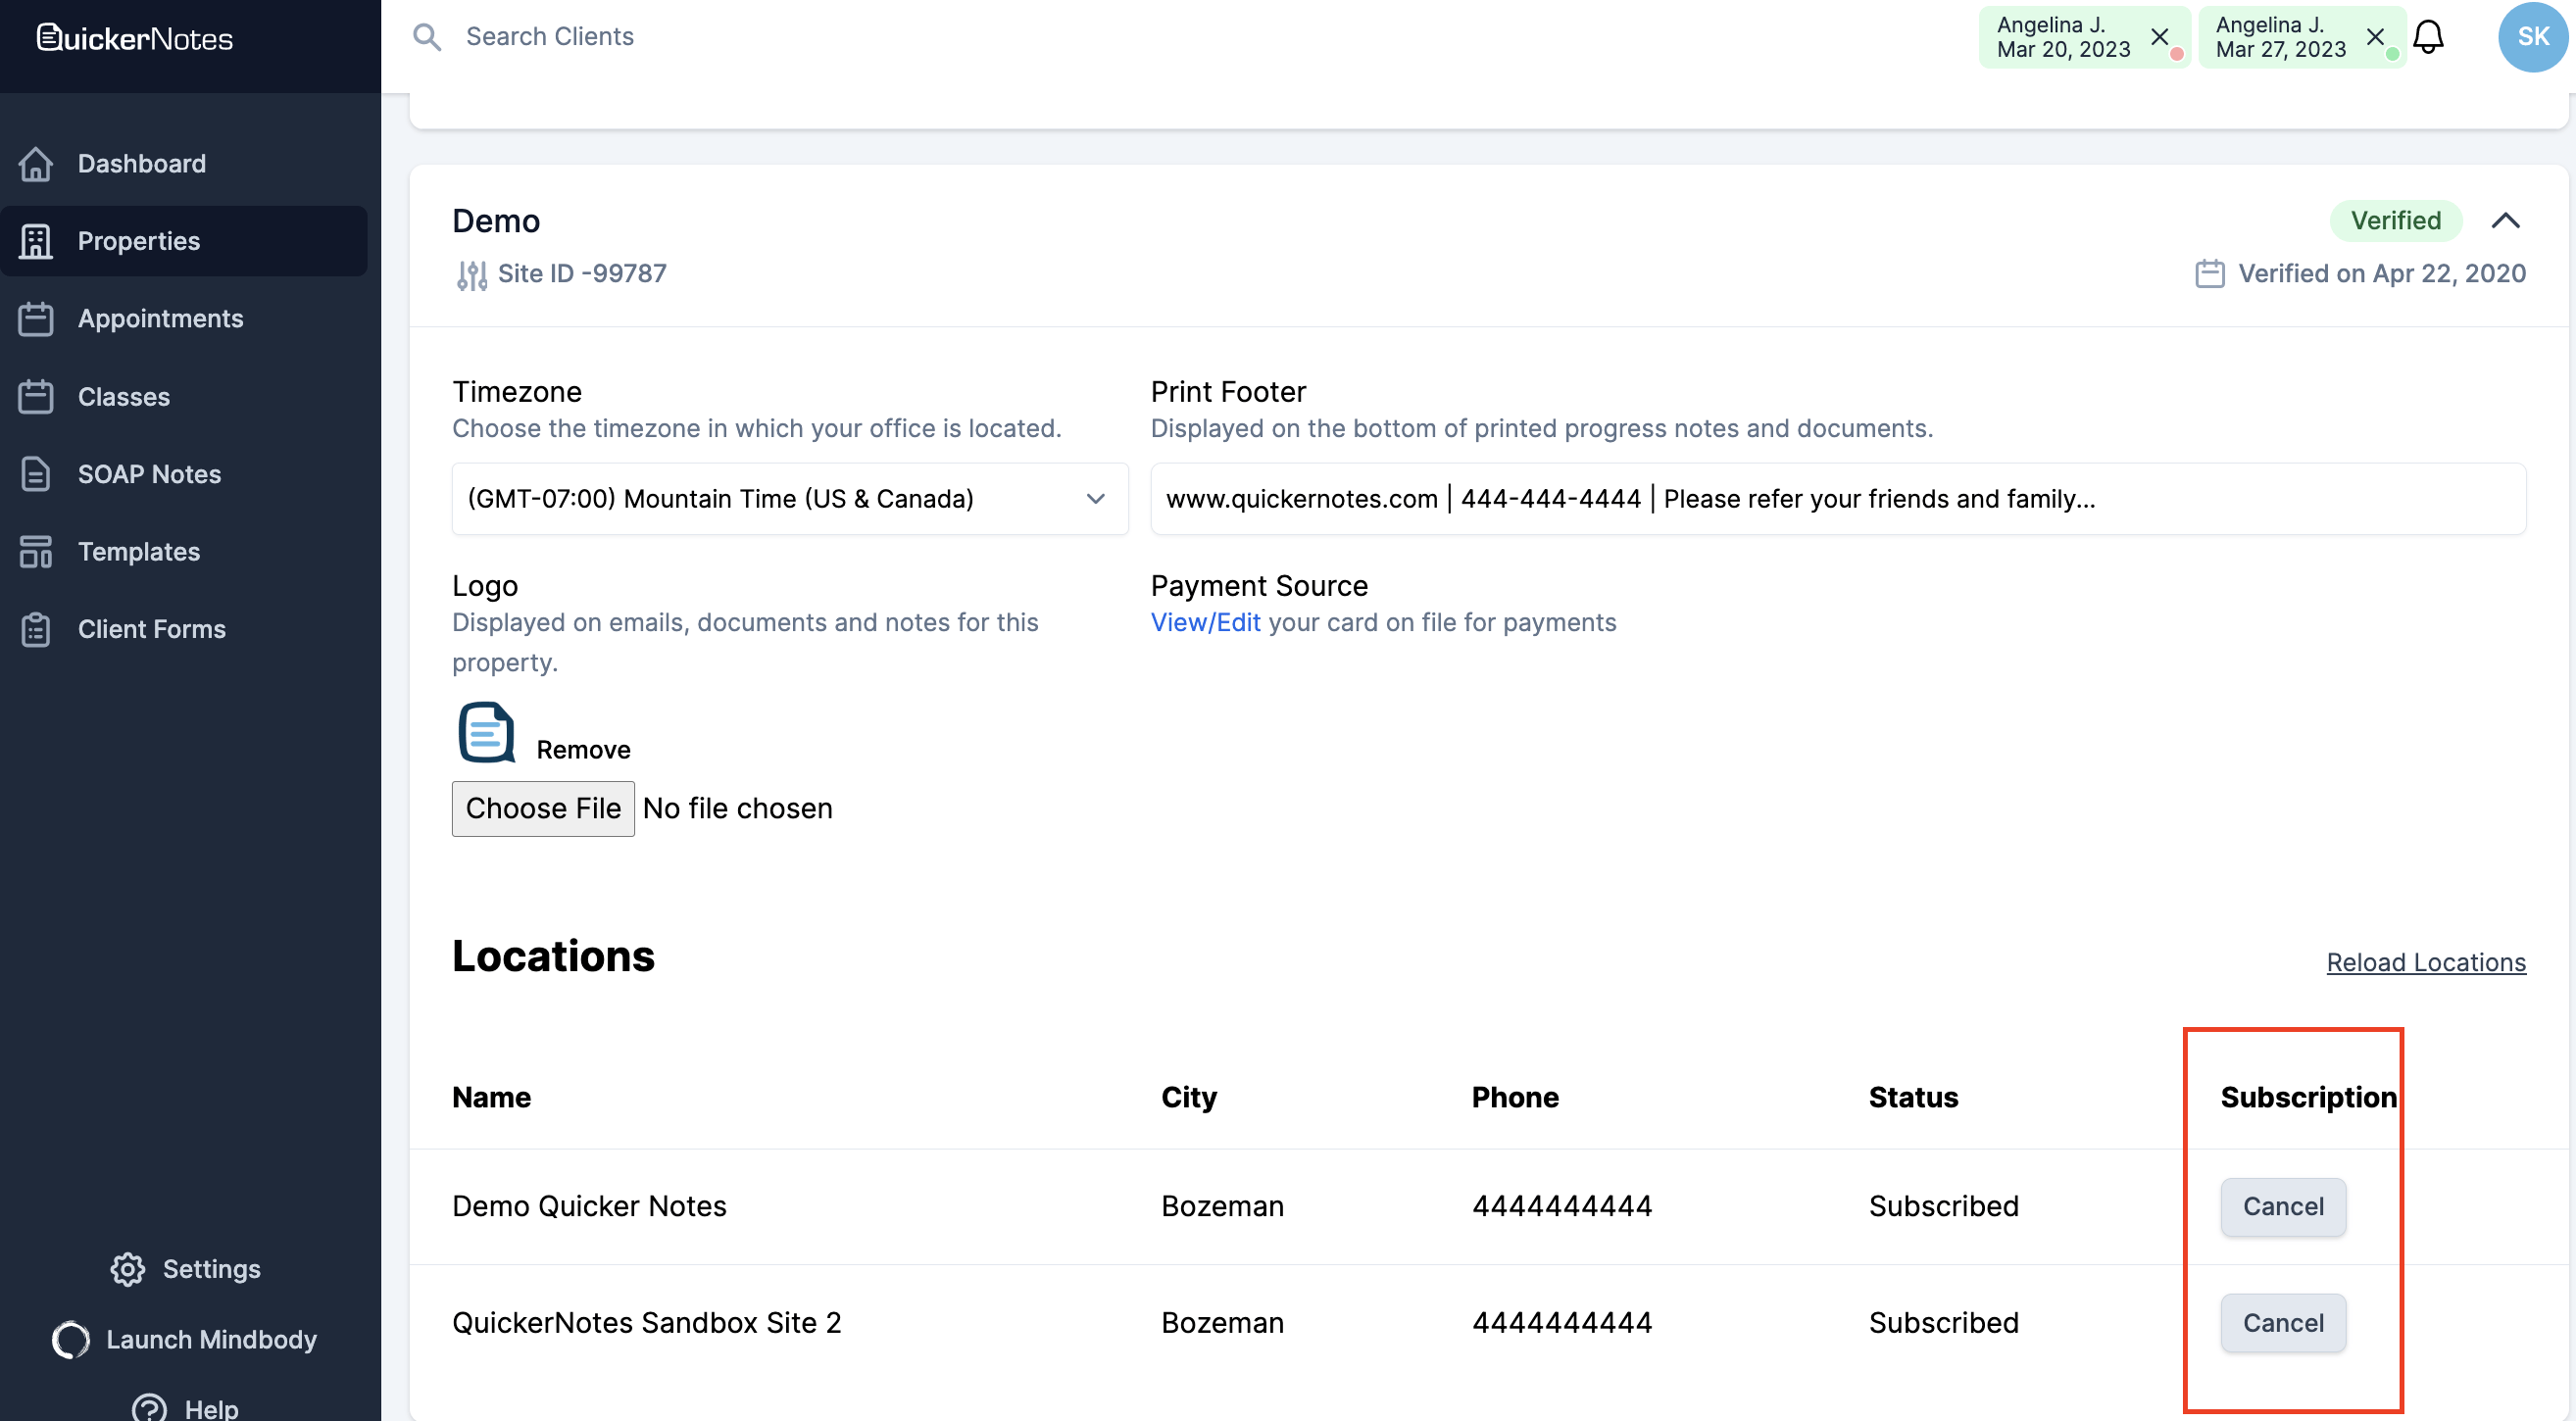Click the notification bell icon
The height and width of the screenshot is (1421, 2576).
(x=2427, y=38)
